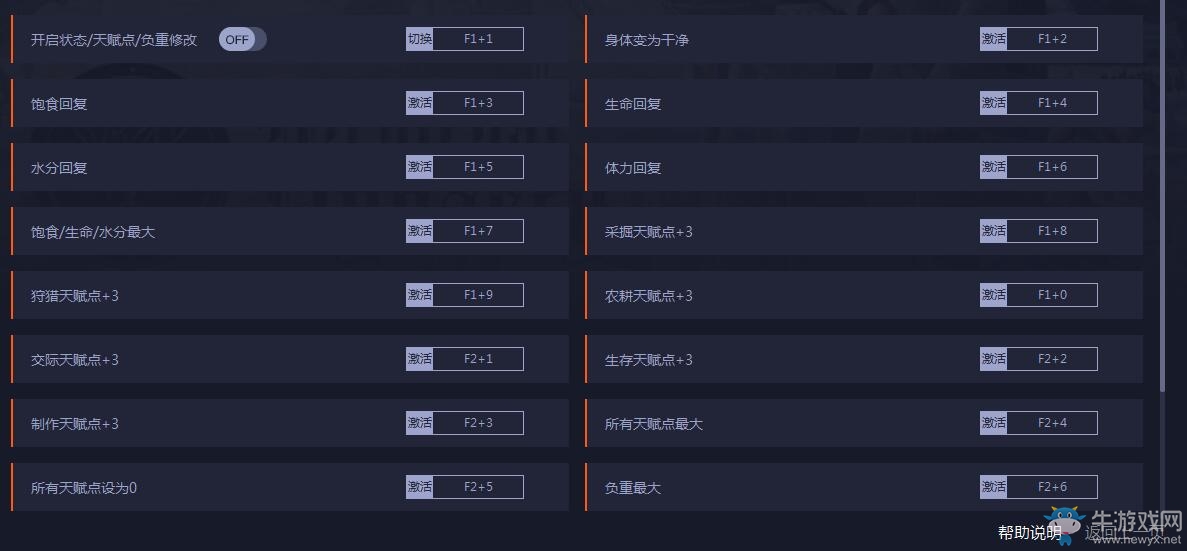This screenshot has width=1187, height=551.
Task: Activate 所有天赋点最大
Action: (993, 422)
